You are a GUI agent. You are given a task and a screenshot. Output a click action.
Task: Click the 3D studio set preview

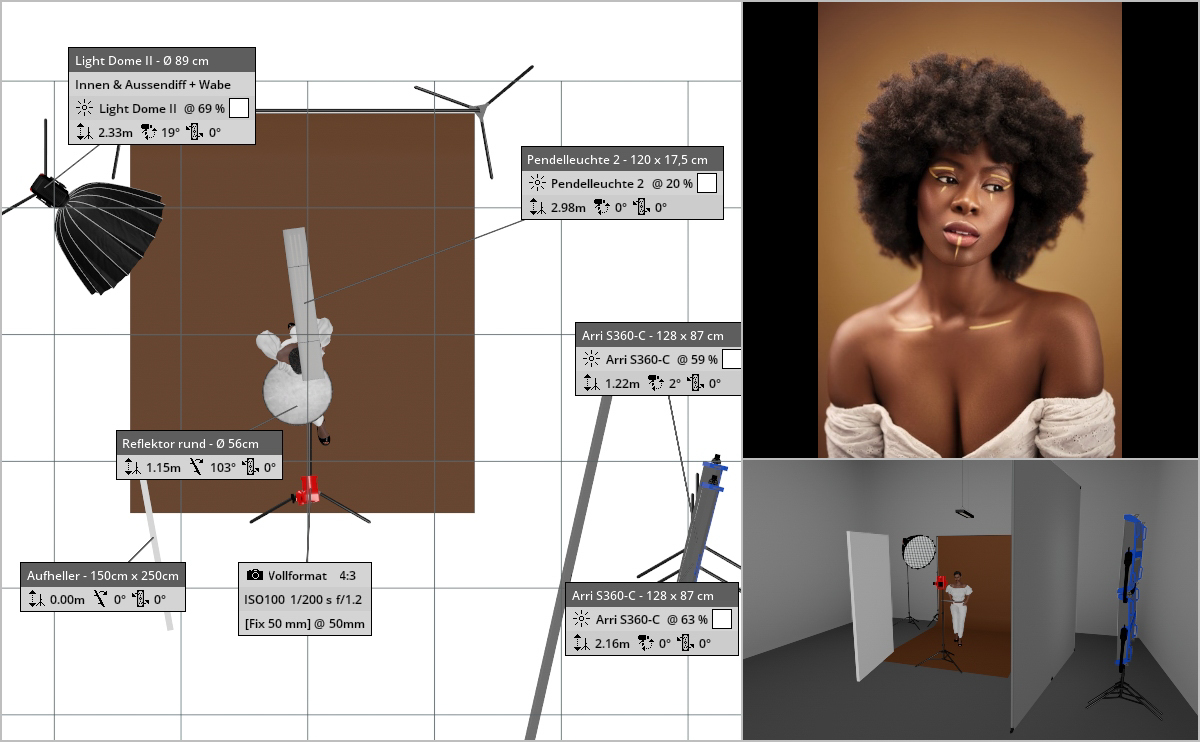coord(970,600)
